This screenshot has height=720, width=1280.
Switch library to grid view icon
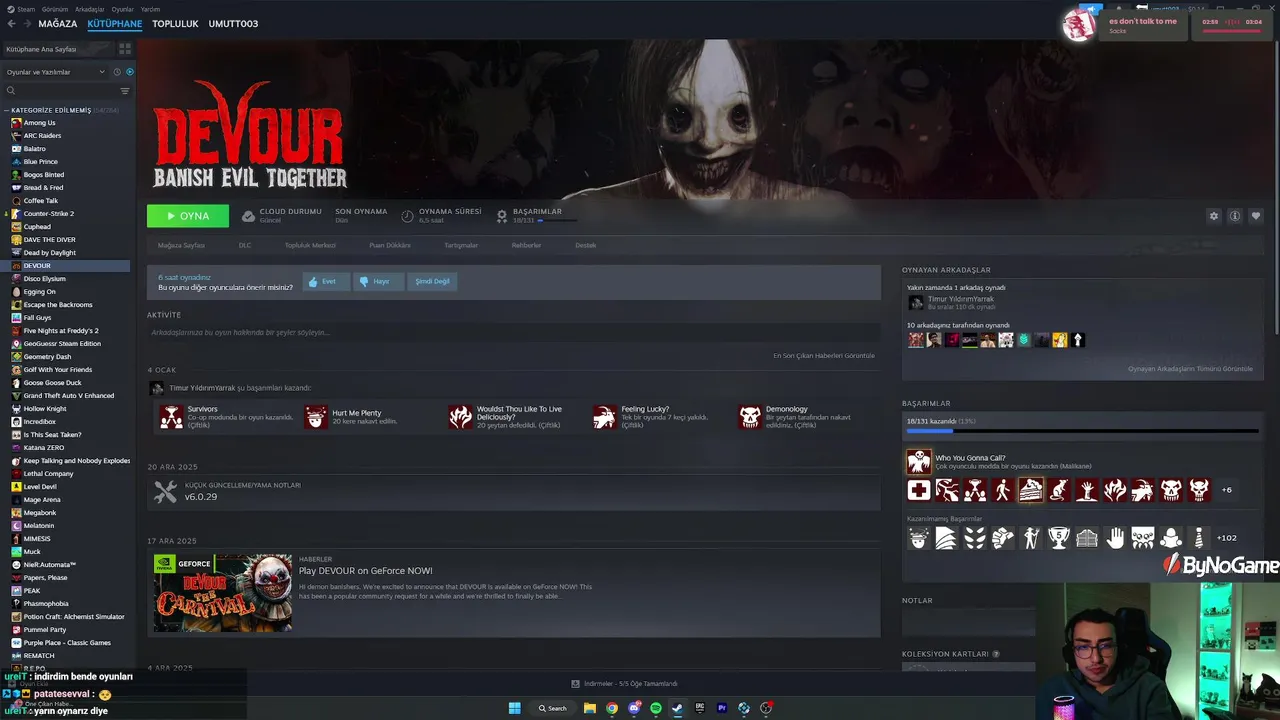click(x=125, y=48)
